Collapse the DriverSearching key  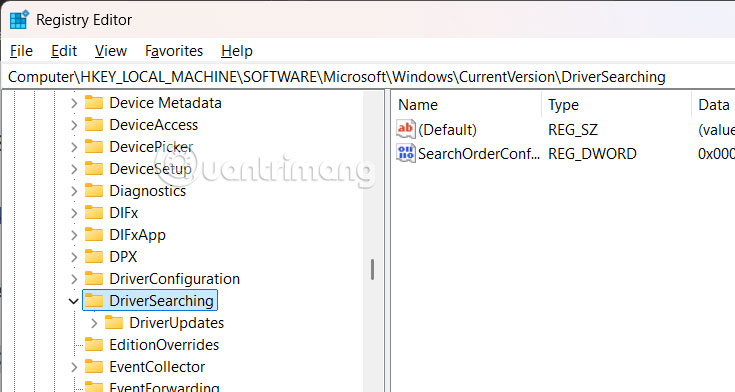pos(74,301)
